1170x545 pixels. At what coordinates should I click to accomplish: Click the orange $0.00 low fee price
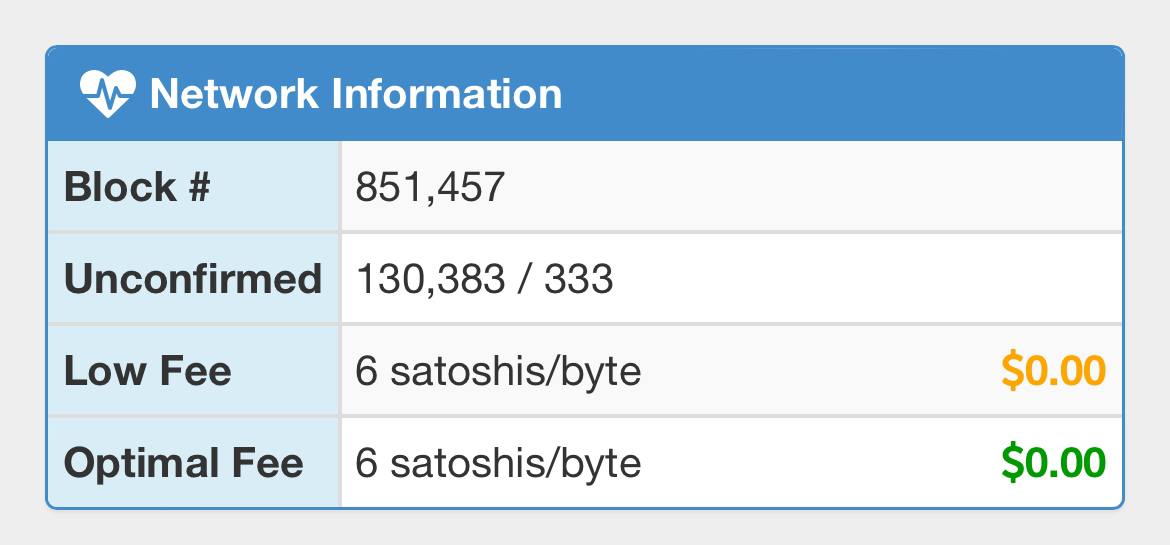click(1053, 371)
